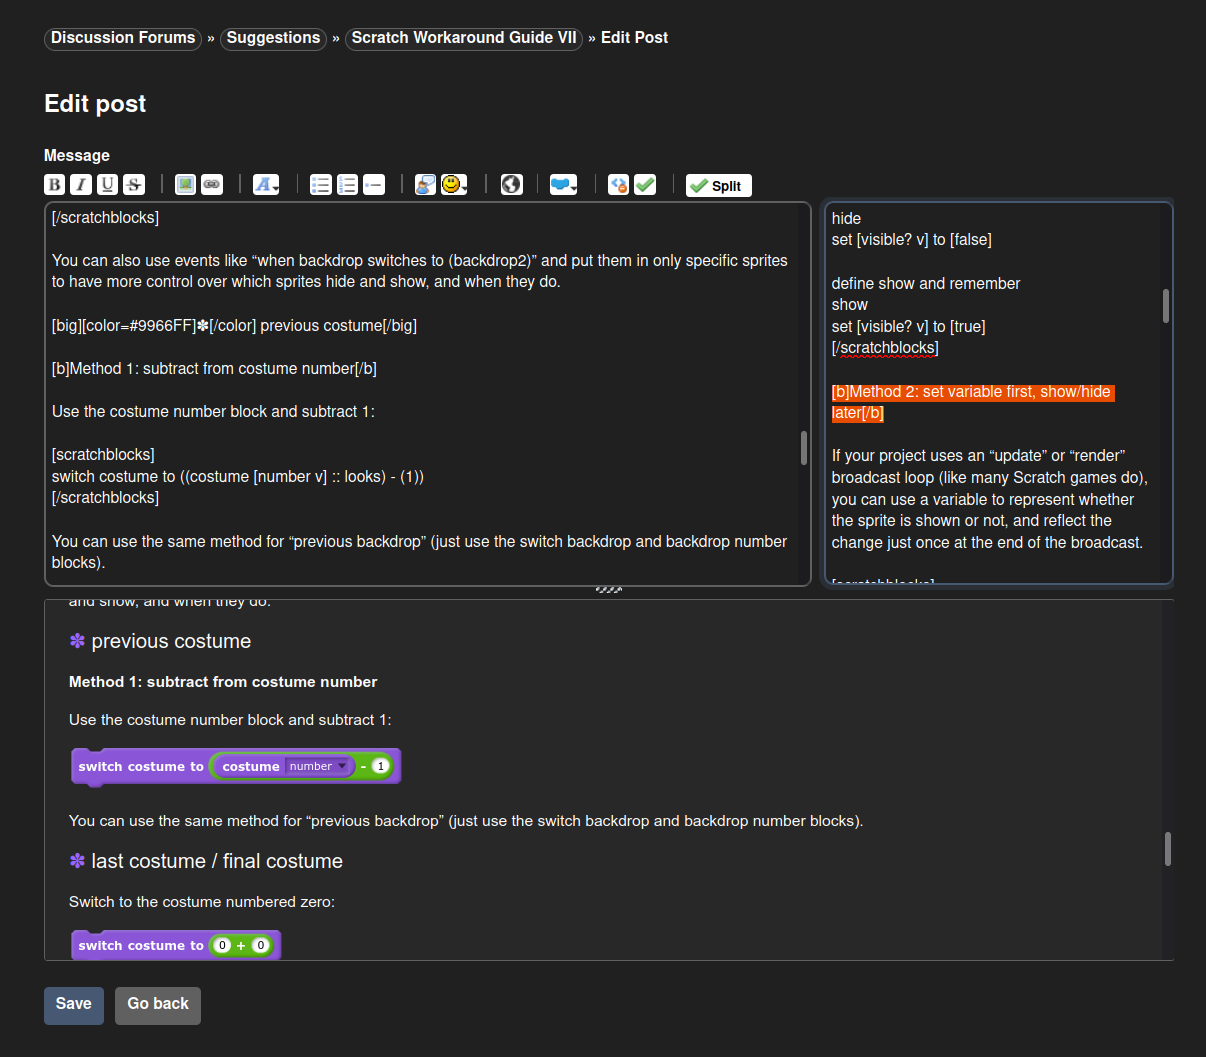
Task: Insert an image with the picture icon
Action: 185,185
